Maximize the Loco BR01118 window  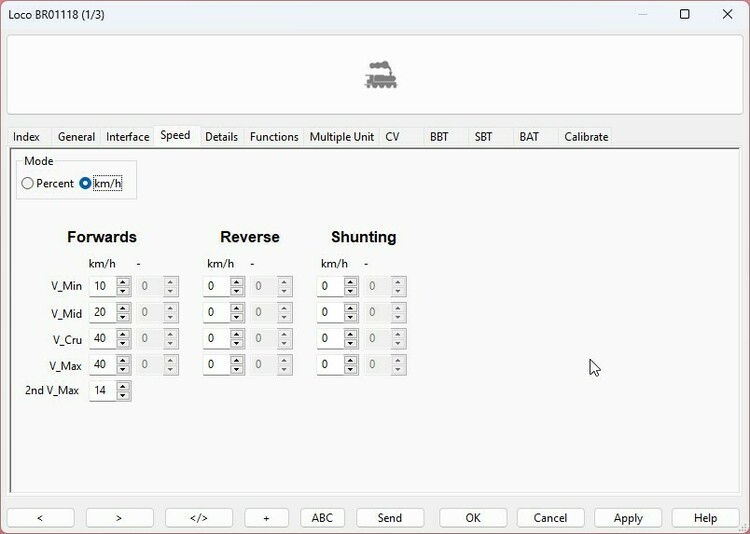click(x=684, y=14)
